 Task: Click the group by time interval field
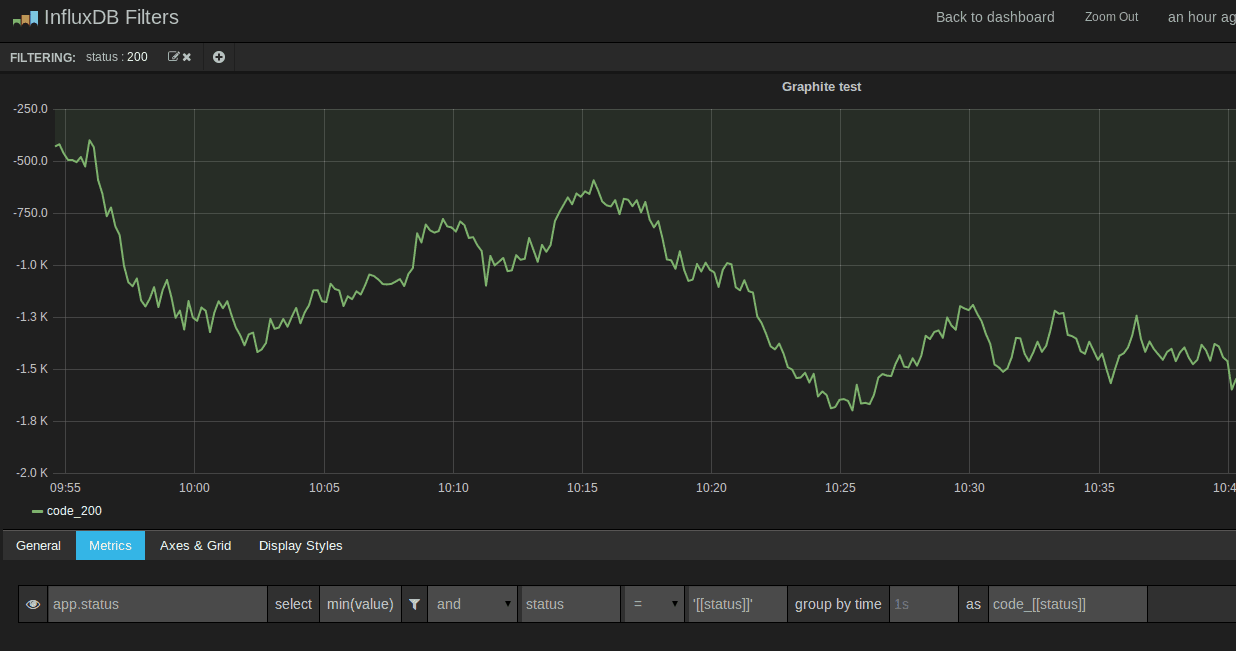coord(924,604)
